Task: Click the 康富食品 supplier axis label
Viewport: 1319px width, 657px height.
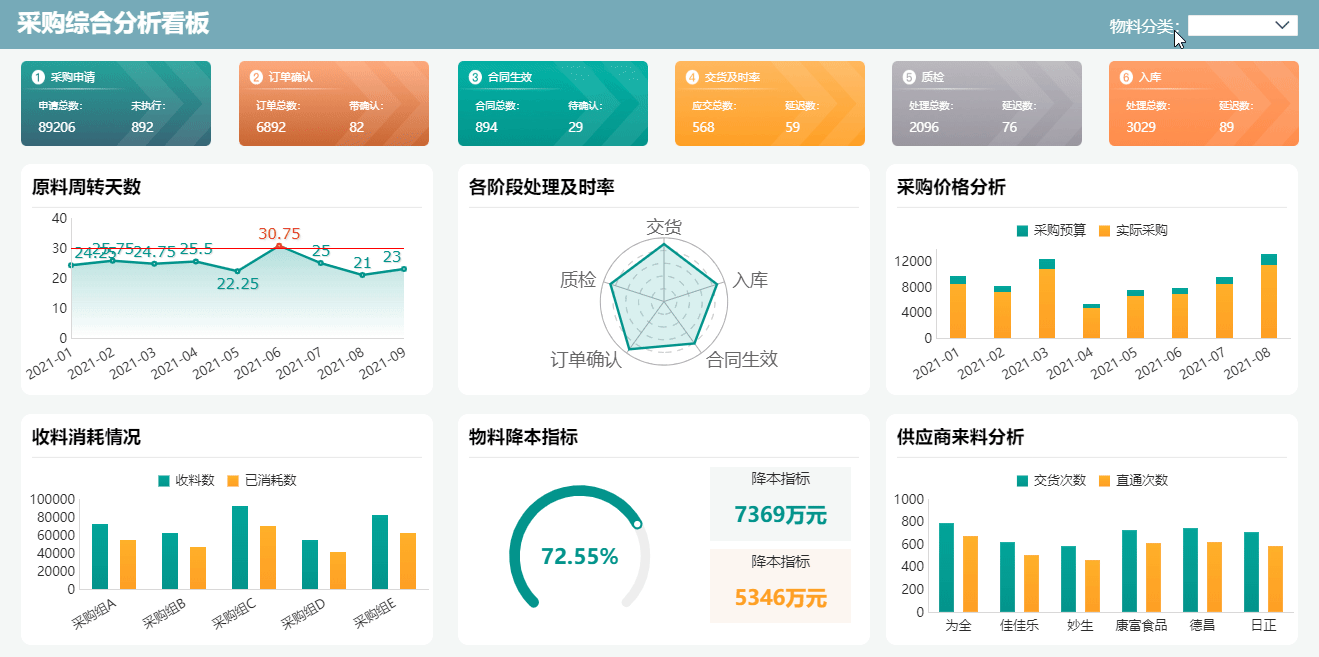Action: (x=1141, y=626)
